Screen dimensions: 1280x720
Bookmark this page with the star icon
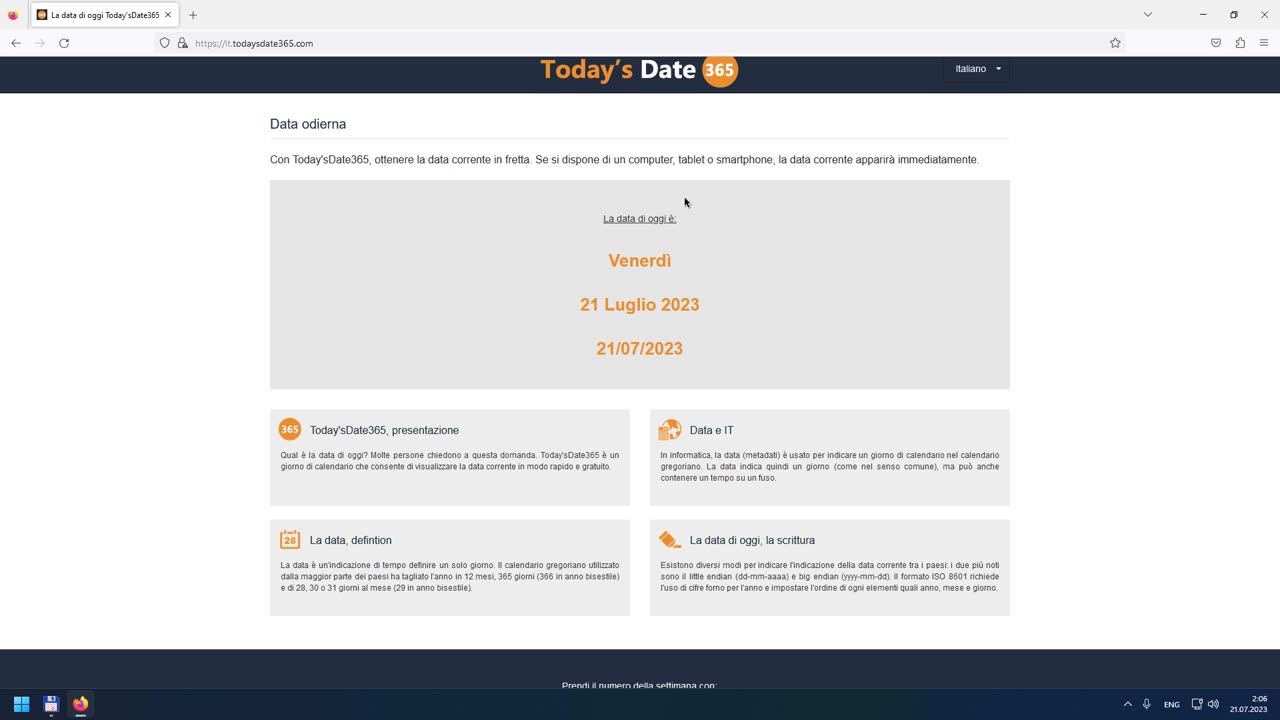point(1115,43)
